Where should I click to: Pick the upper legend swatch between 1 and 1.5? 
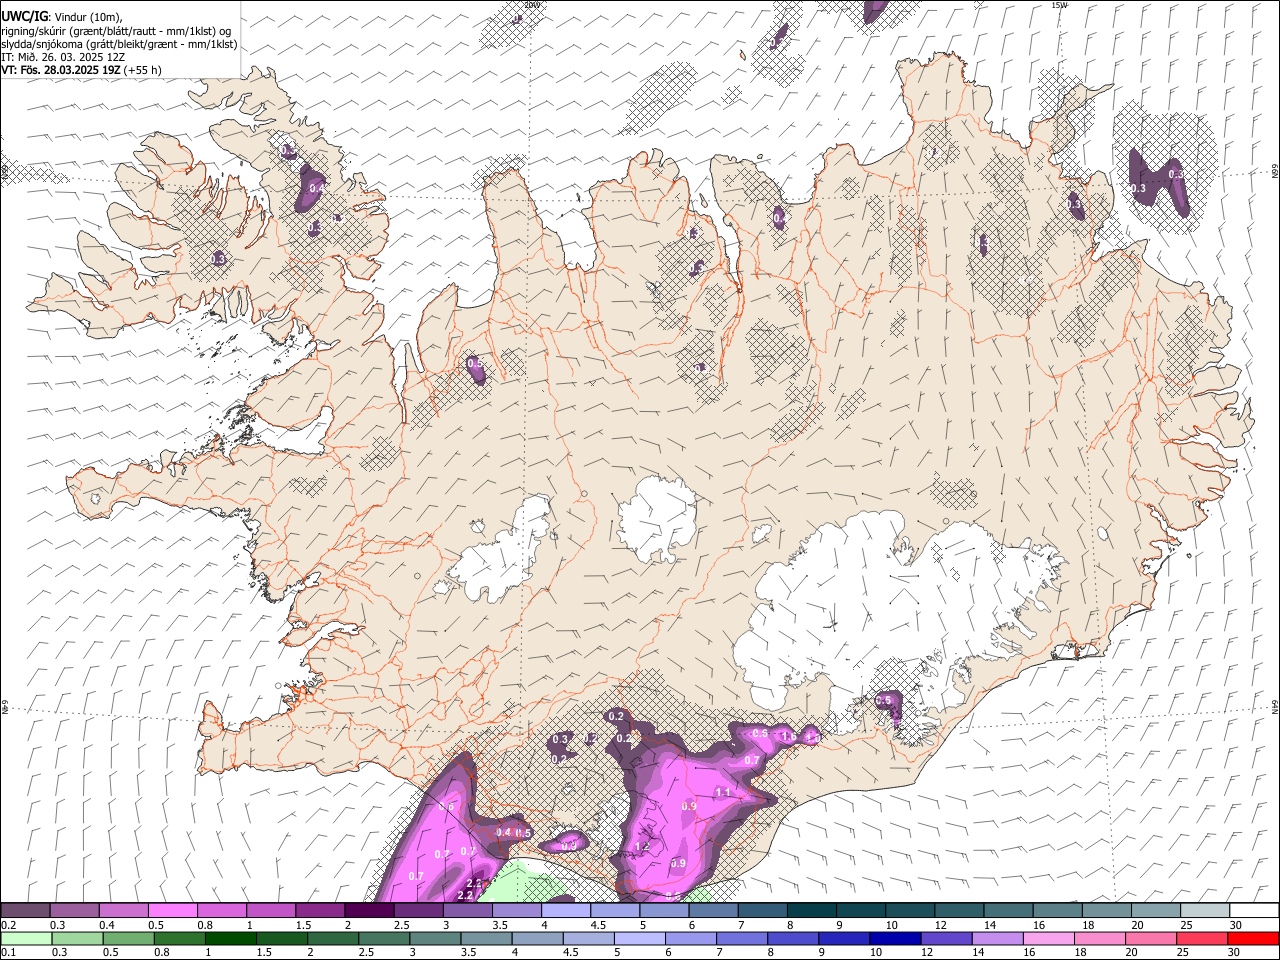click(270, 911)
